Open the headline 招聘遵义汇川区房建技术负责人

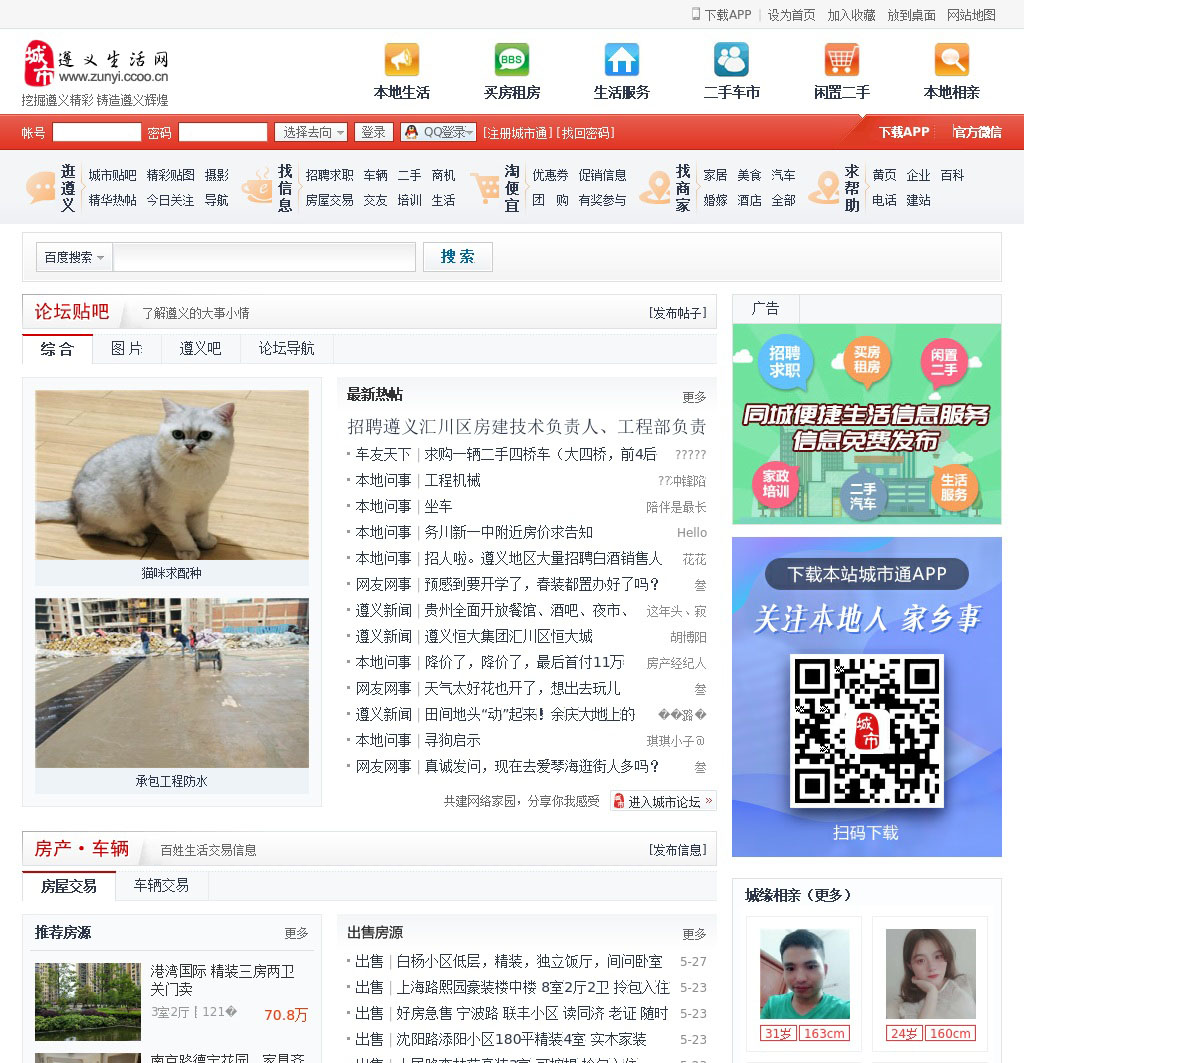(526, 427)
